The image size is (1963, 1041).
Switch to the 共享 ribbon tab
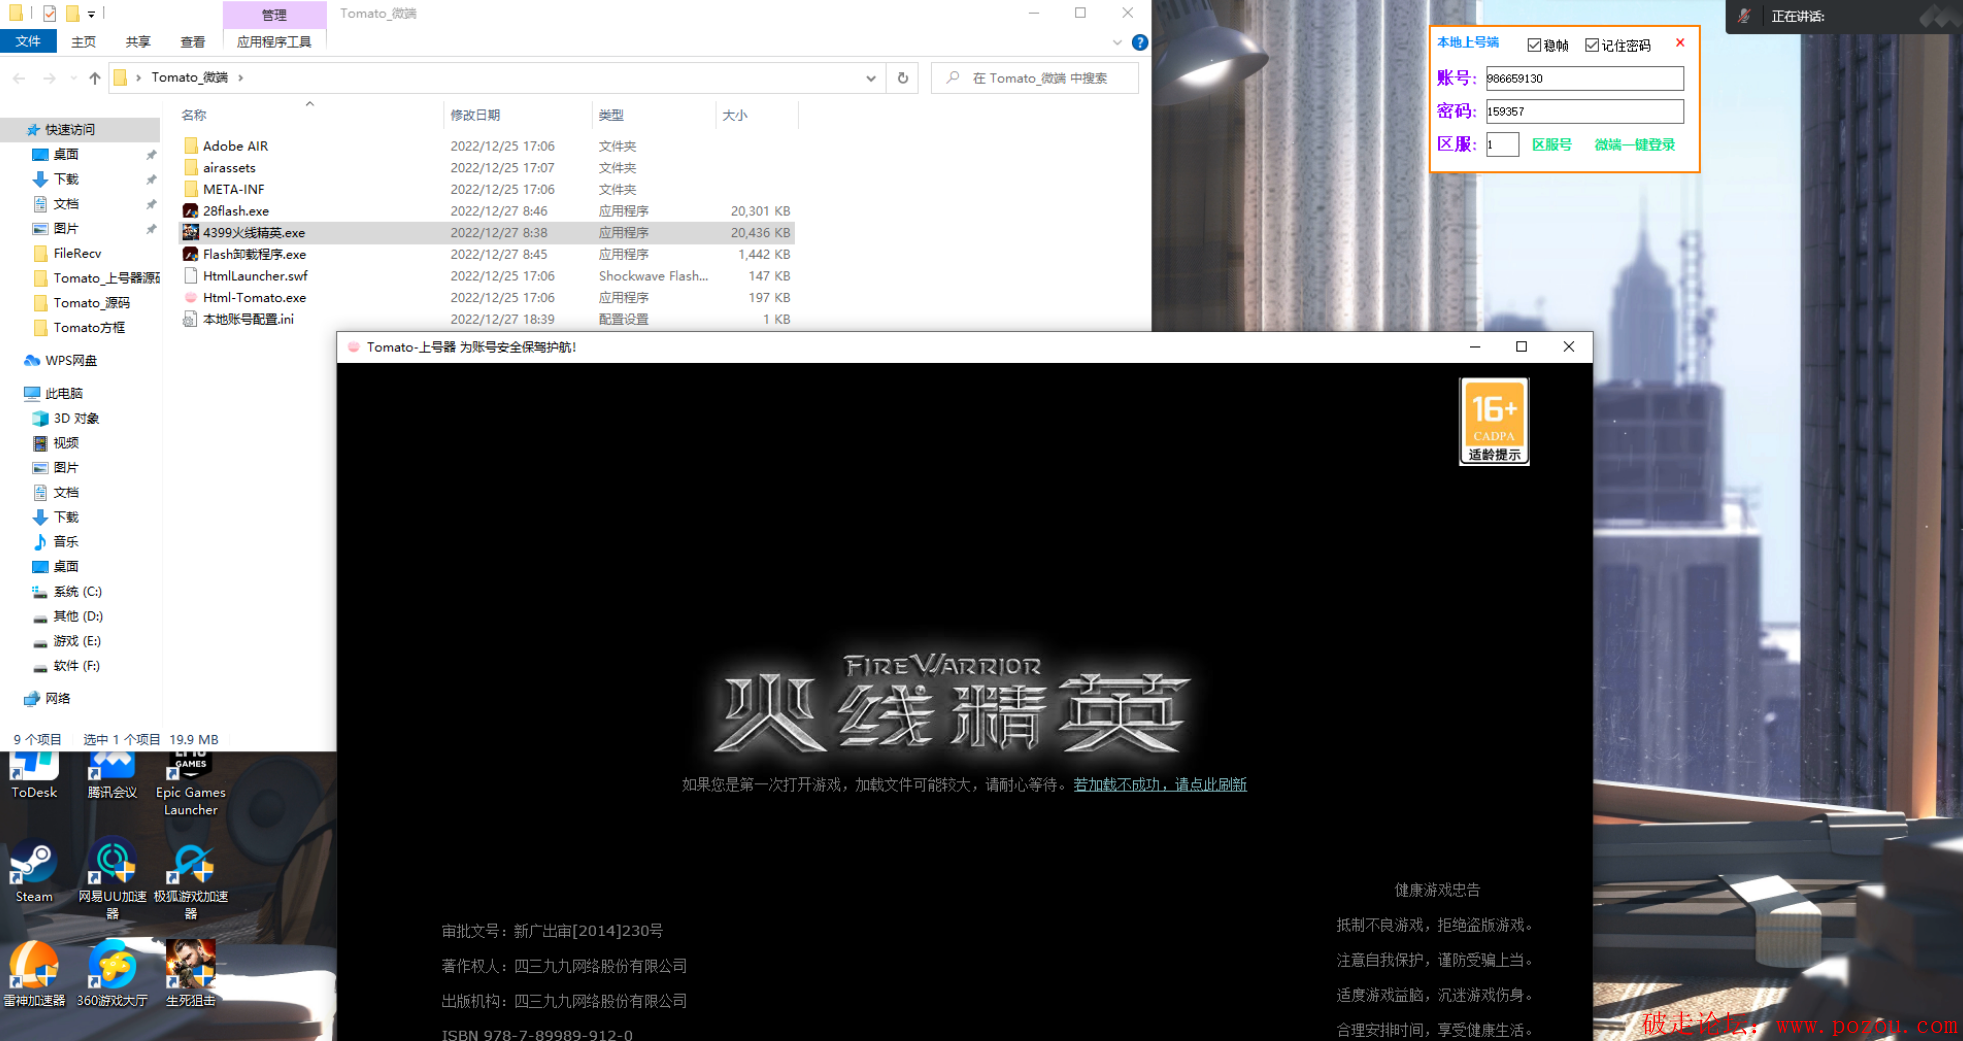click(x=138, y=41)
